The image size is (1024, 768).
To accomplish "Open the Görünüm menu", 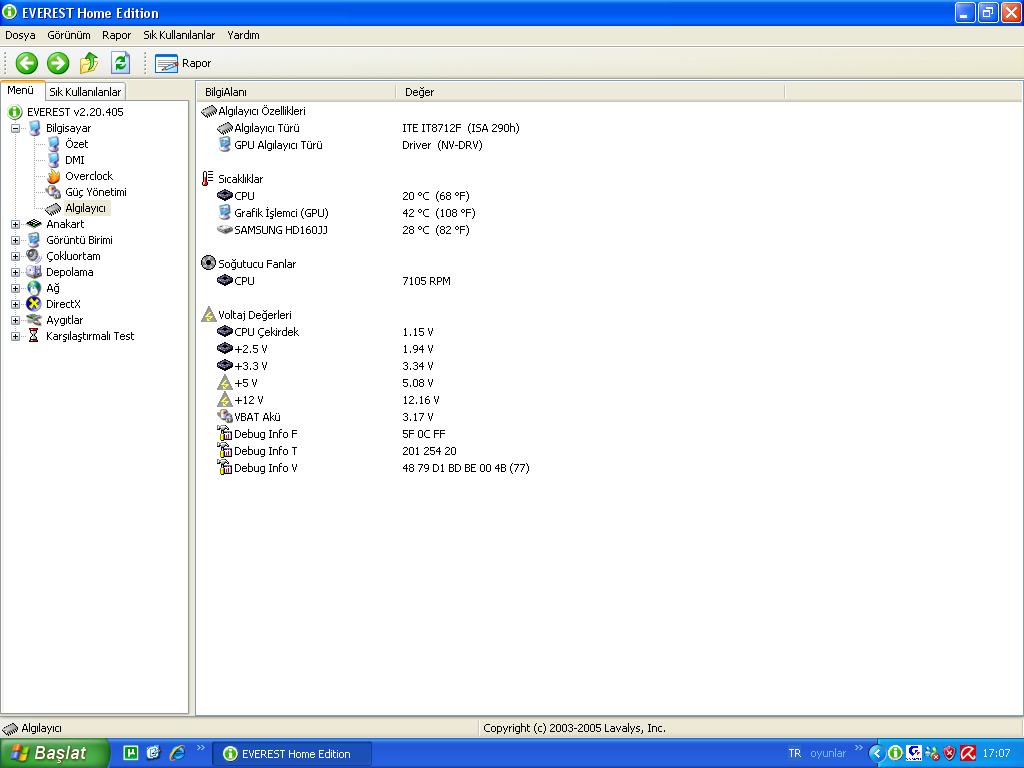I will 69,35.
